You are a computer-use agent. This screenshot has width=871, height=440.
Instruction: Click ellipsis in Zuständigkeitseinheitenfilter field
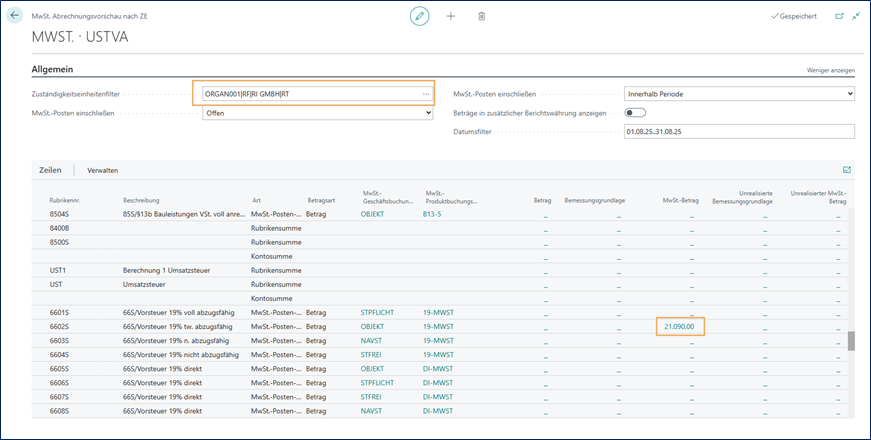coord(426,94)
